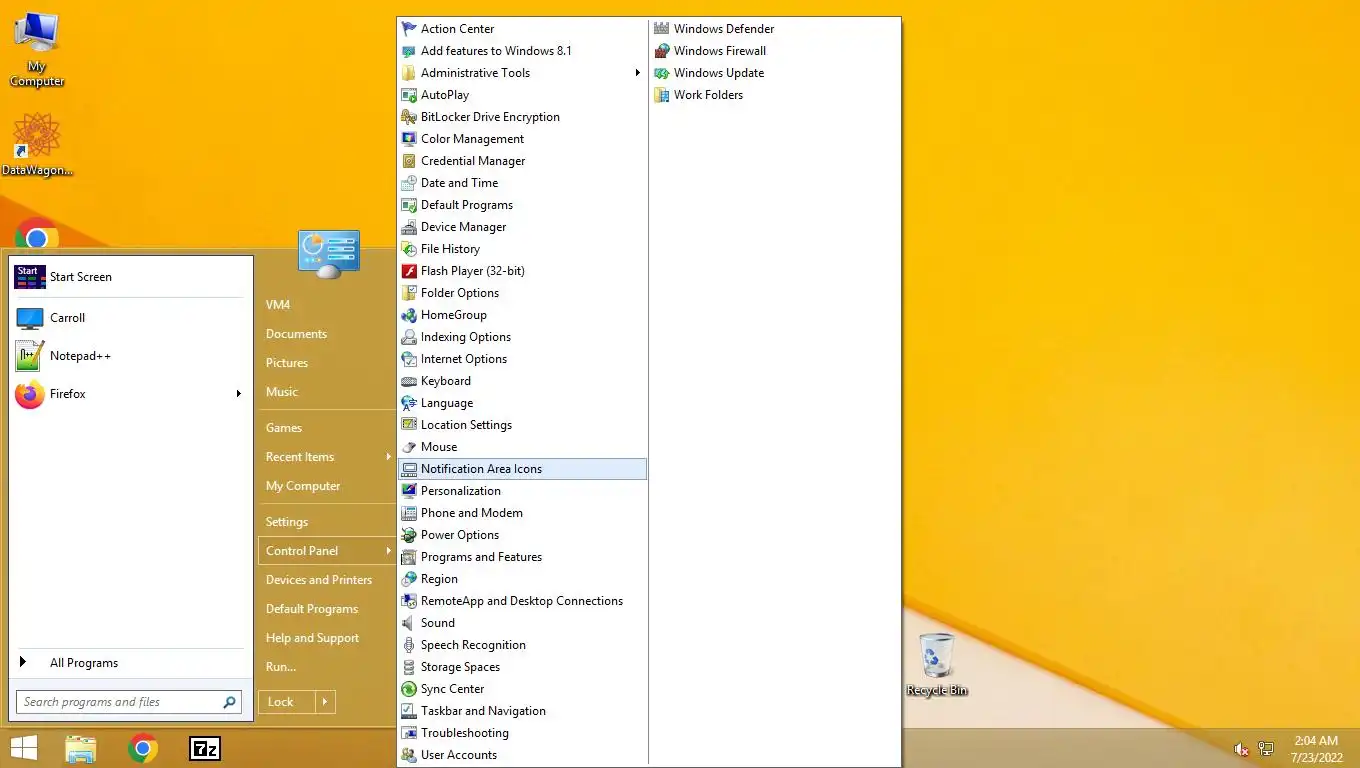This screenshot has height=768, width=1360.
Task: Open the Windows Firewall icon
Action: pos(662,51)
